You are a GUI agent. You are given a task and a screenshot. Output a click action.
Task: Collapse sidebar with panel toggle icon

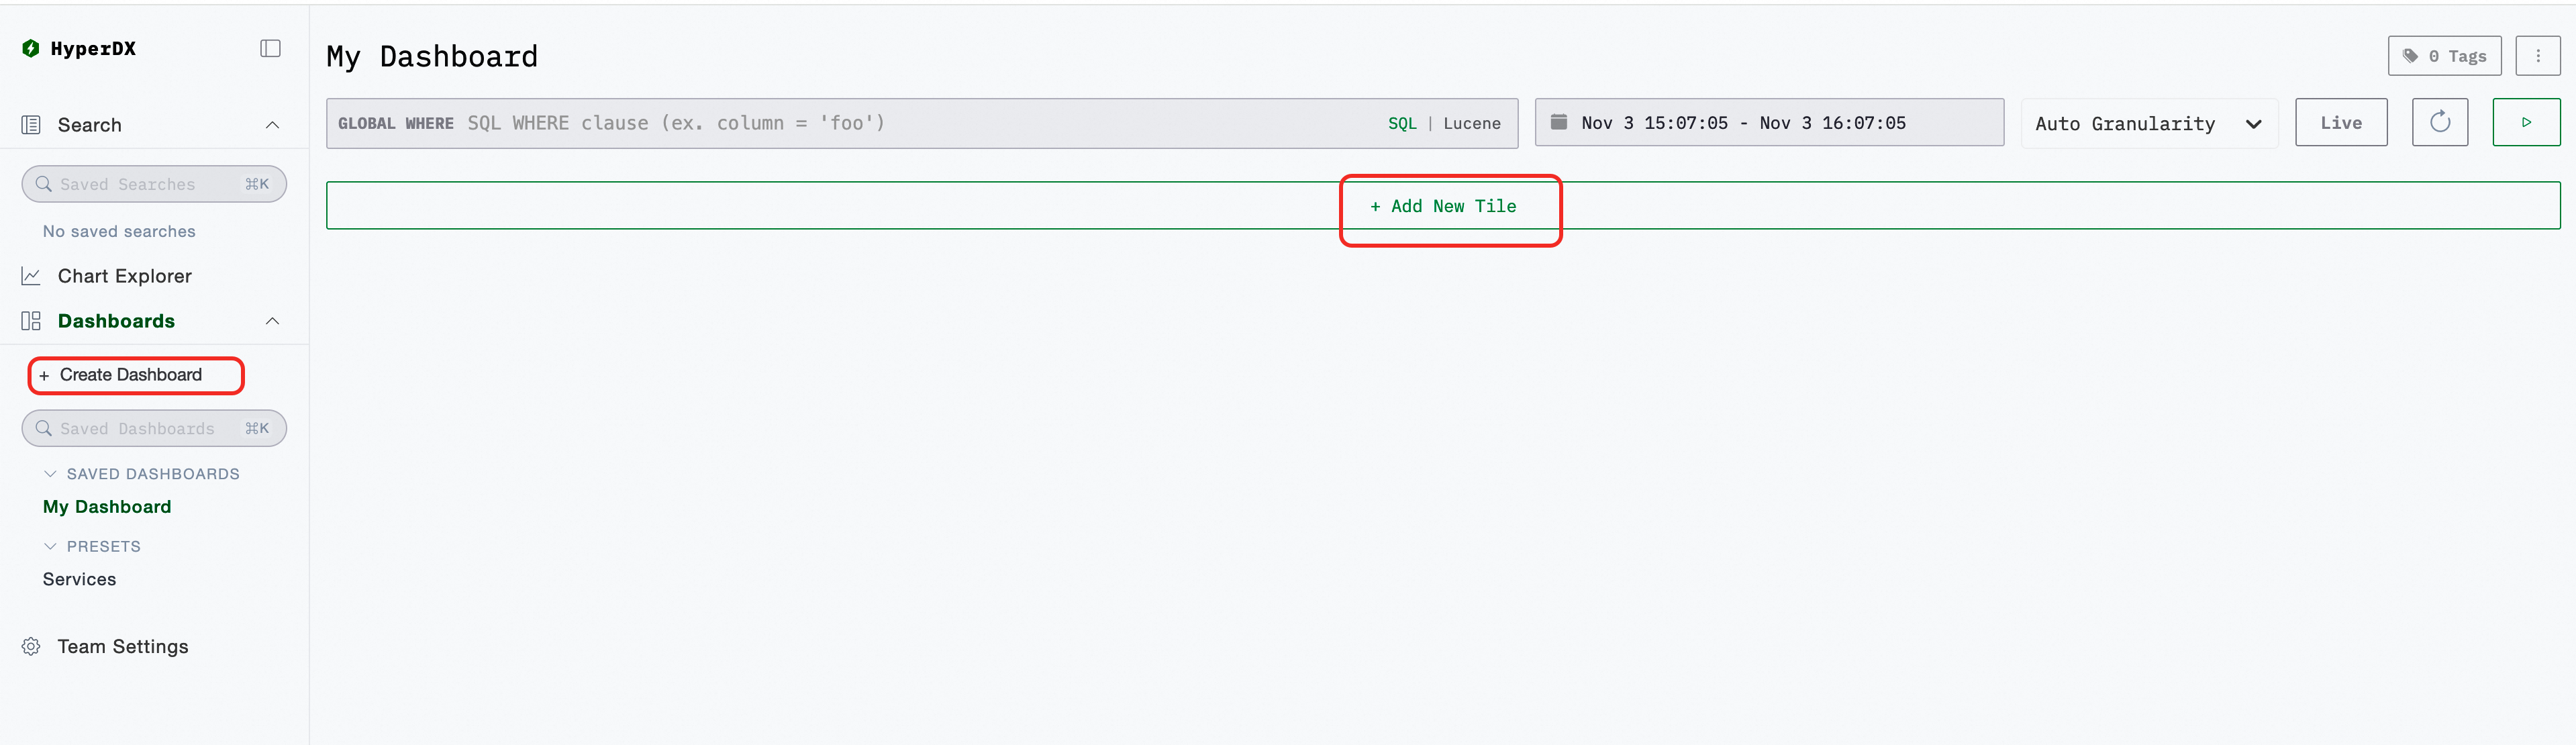click(270, 48)
